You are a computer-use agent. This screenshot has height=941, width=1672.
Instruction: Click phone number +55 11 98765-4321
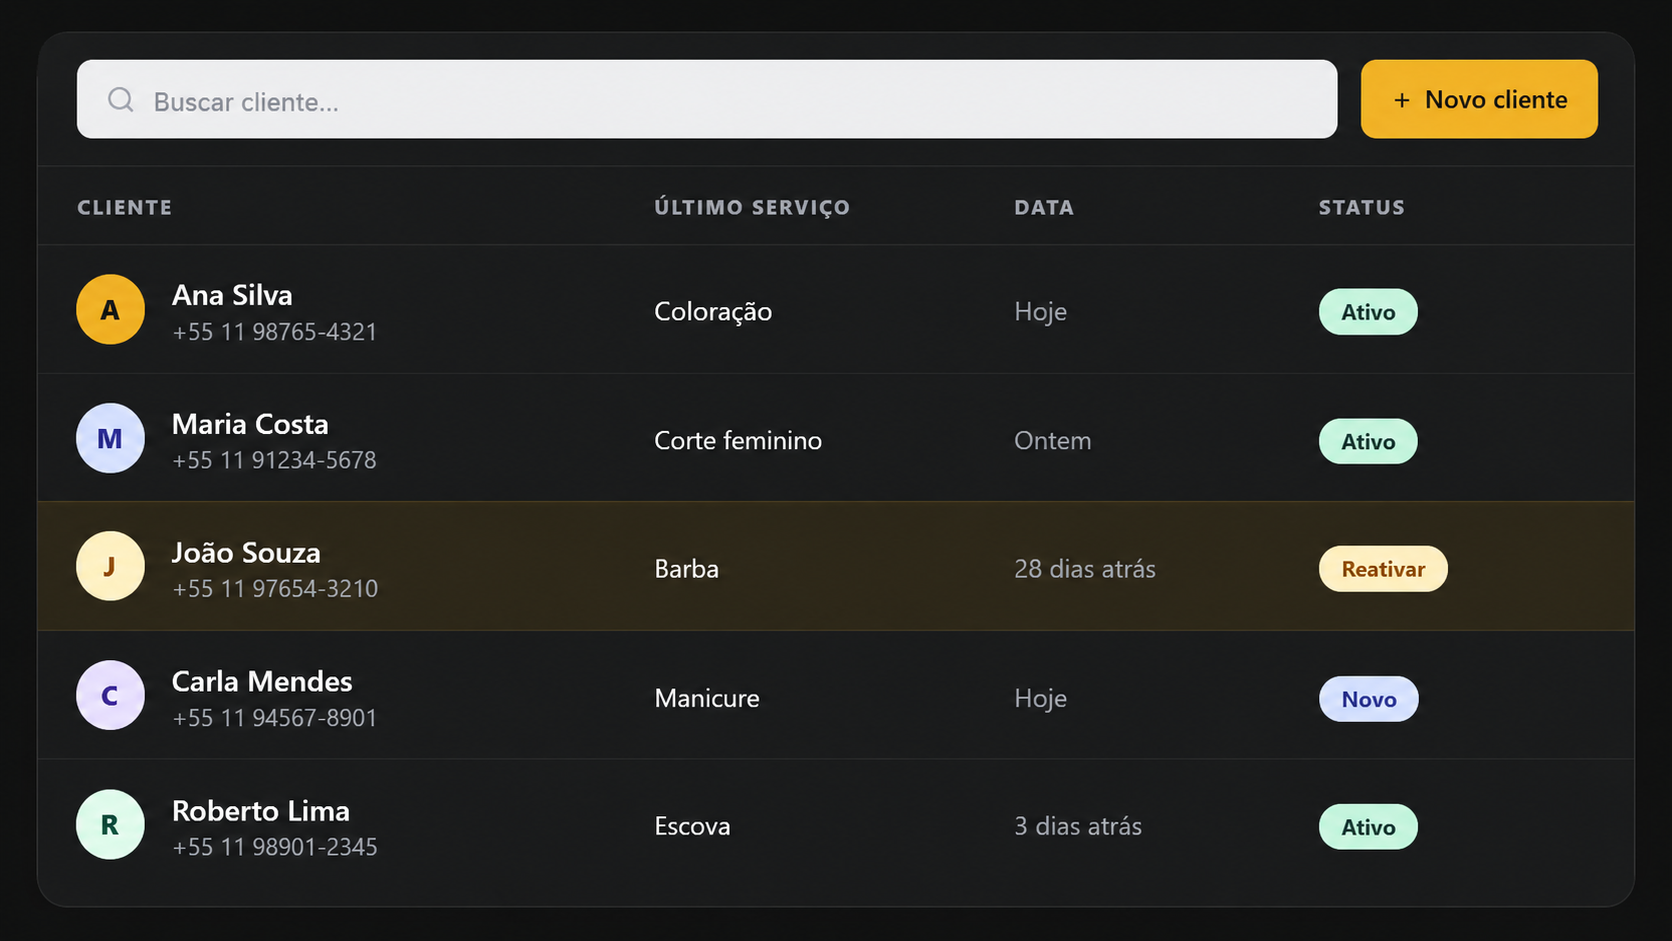[x=275, y=332]
